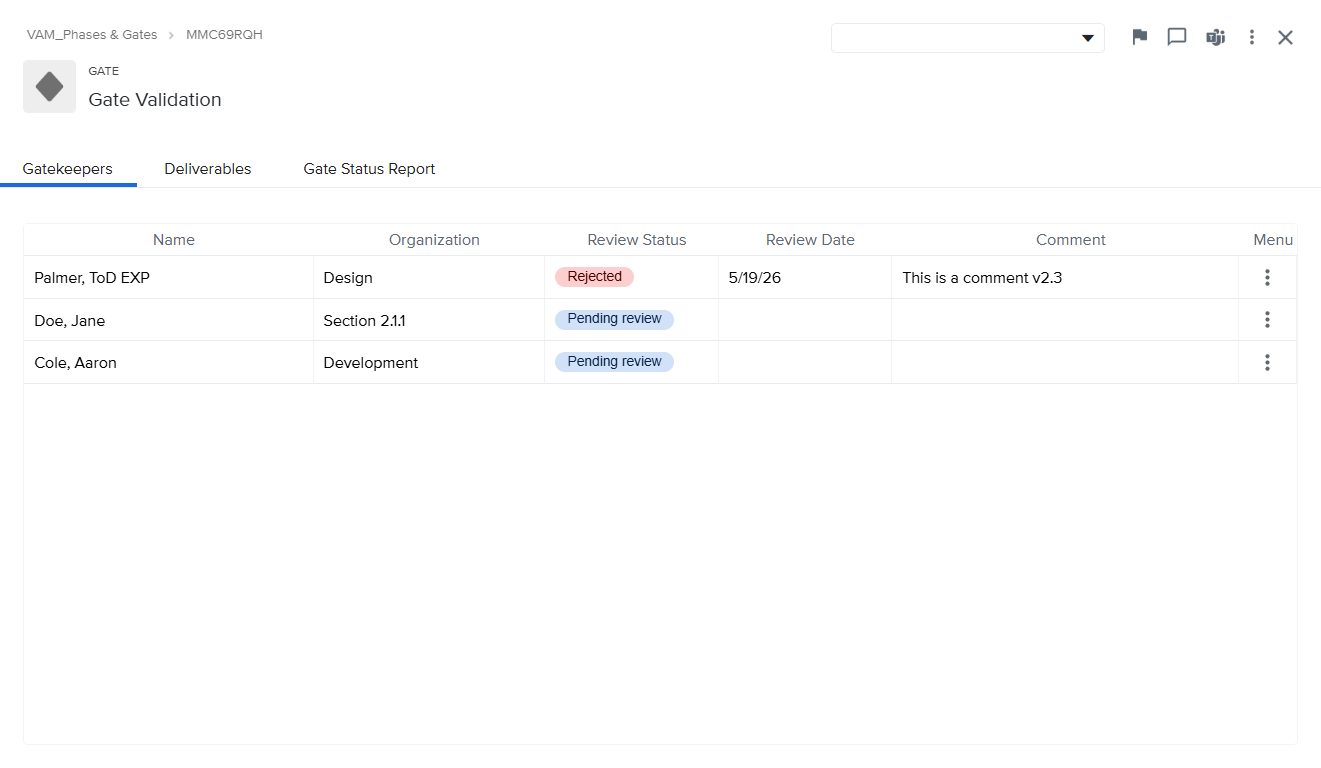This screenshot has width=1321, height=768.
Task: Click the Review Date column header
Action: tap(810, 240)
